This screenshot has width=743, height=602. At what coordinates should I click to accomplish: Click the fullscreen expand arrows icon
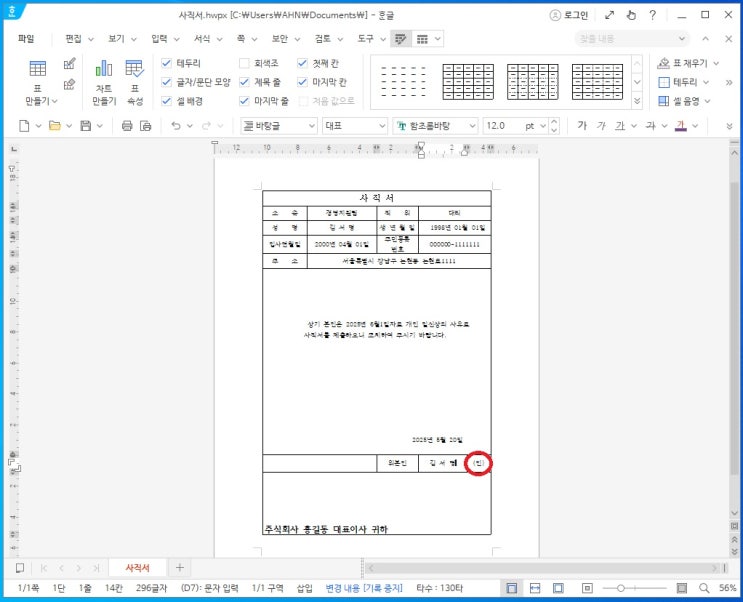click(x=609, y=15)
